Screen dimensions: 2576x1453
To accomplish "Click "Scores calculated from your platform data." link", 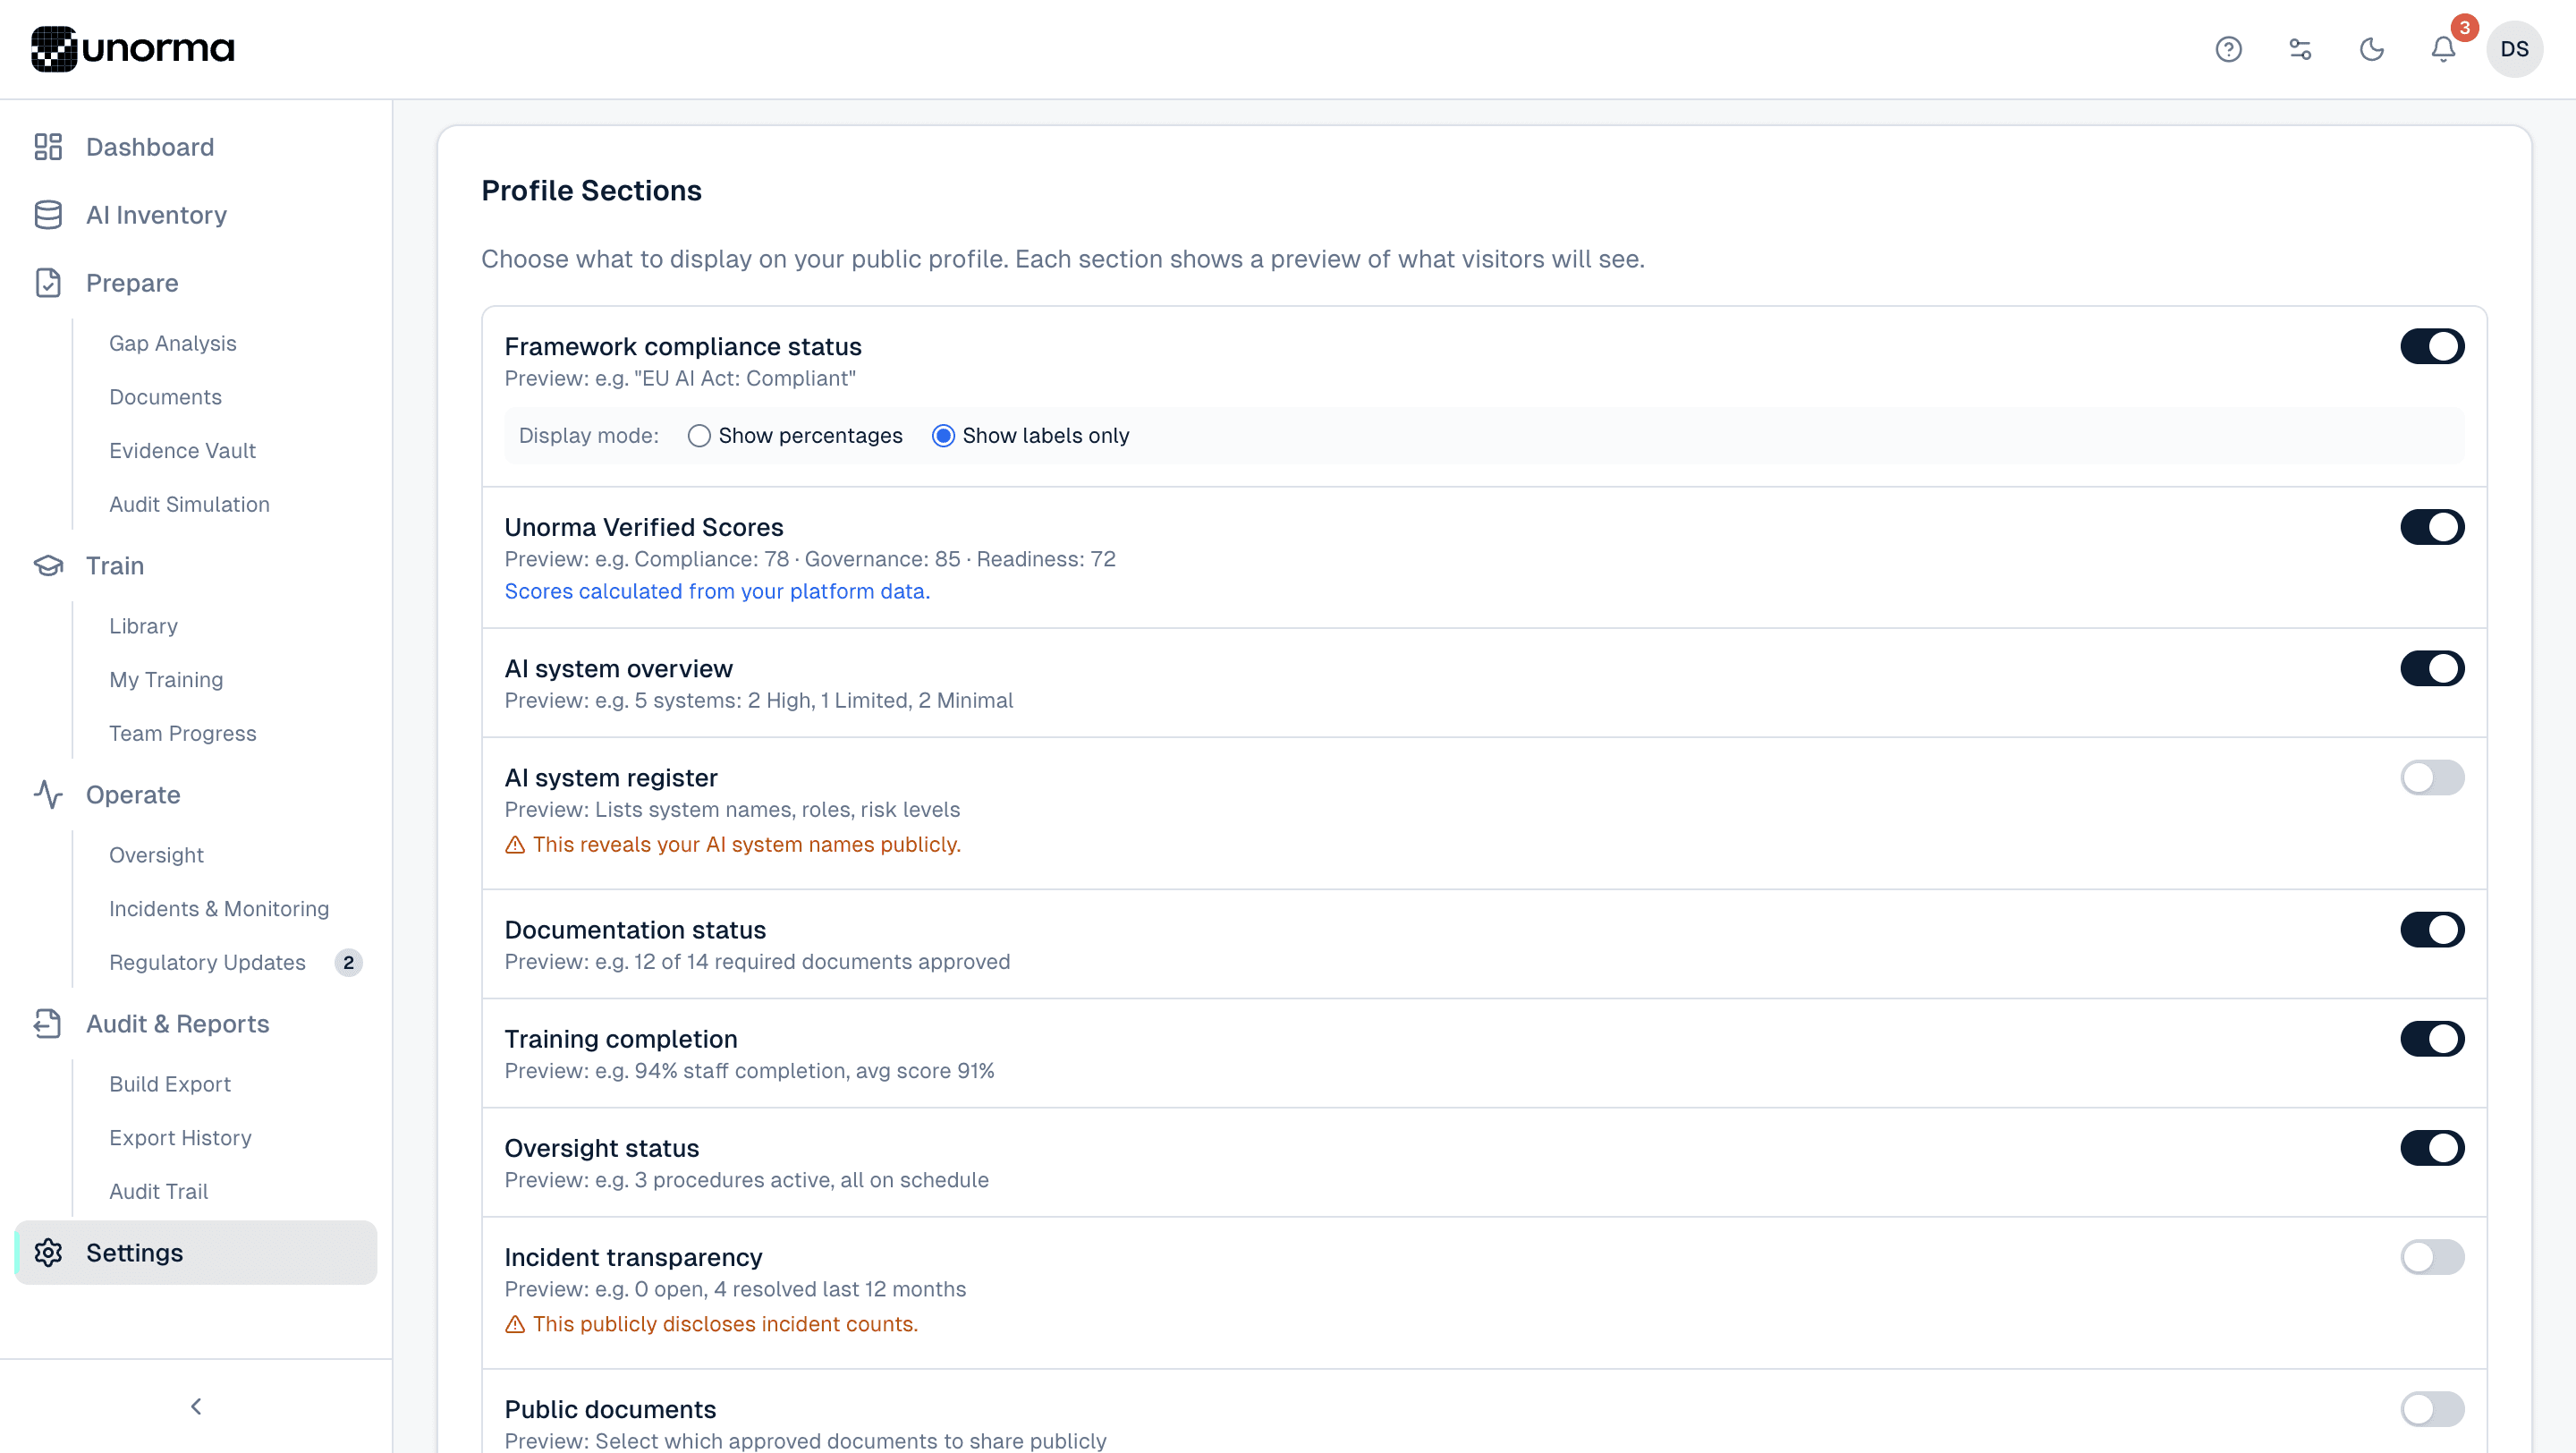I will (717, 592).
